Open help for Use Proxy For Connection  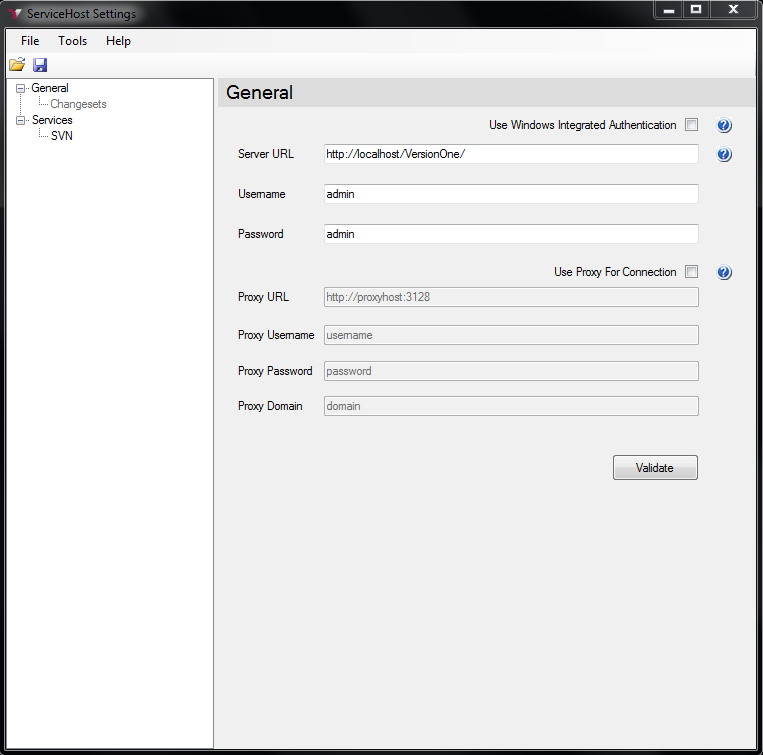pyautogui.click(x=724, y=272)
